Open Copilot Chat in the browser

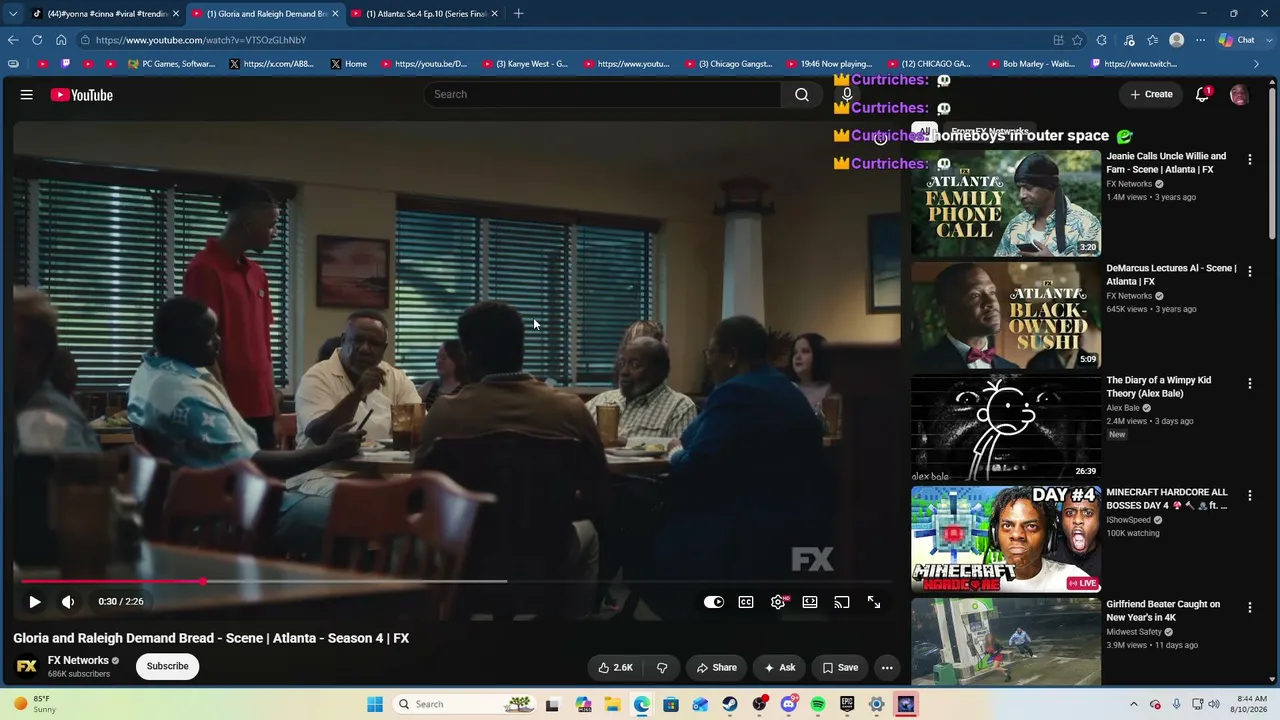[x=1237, y=40]
